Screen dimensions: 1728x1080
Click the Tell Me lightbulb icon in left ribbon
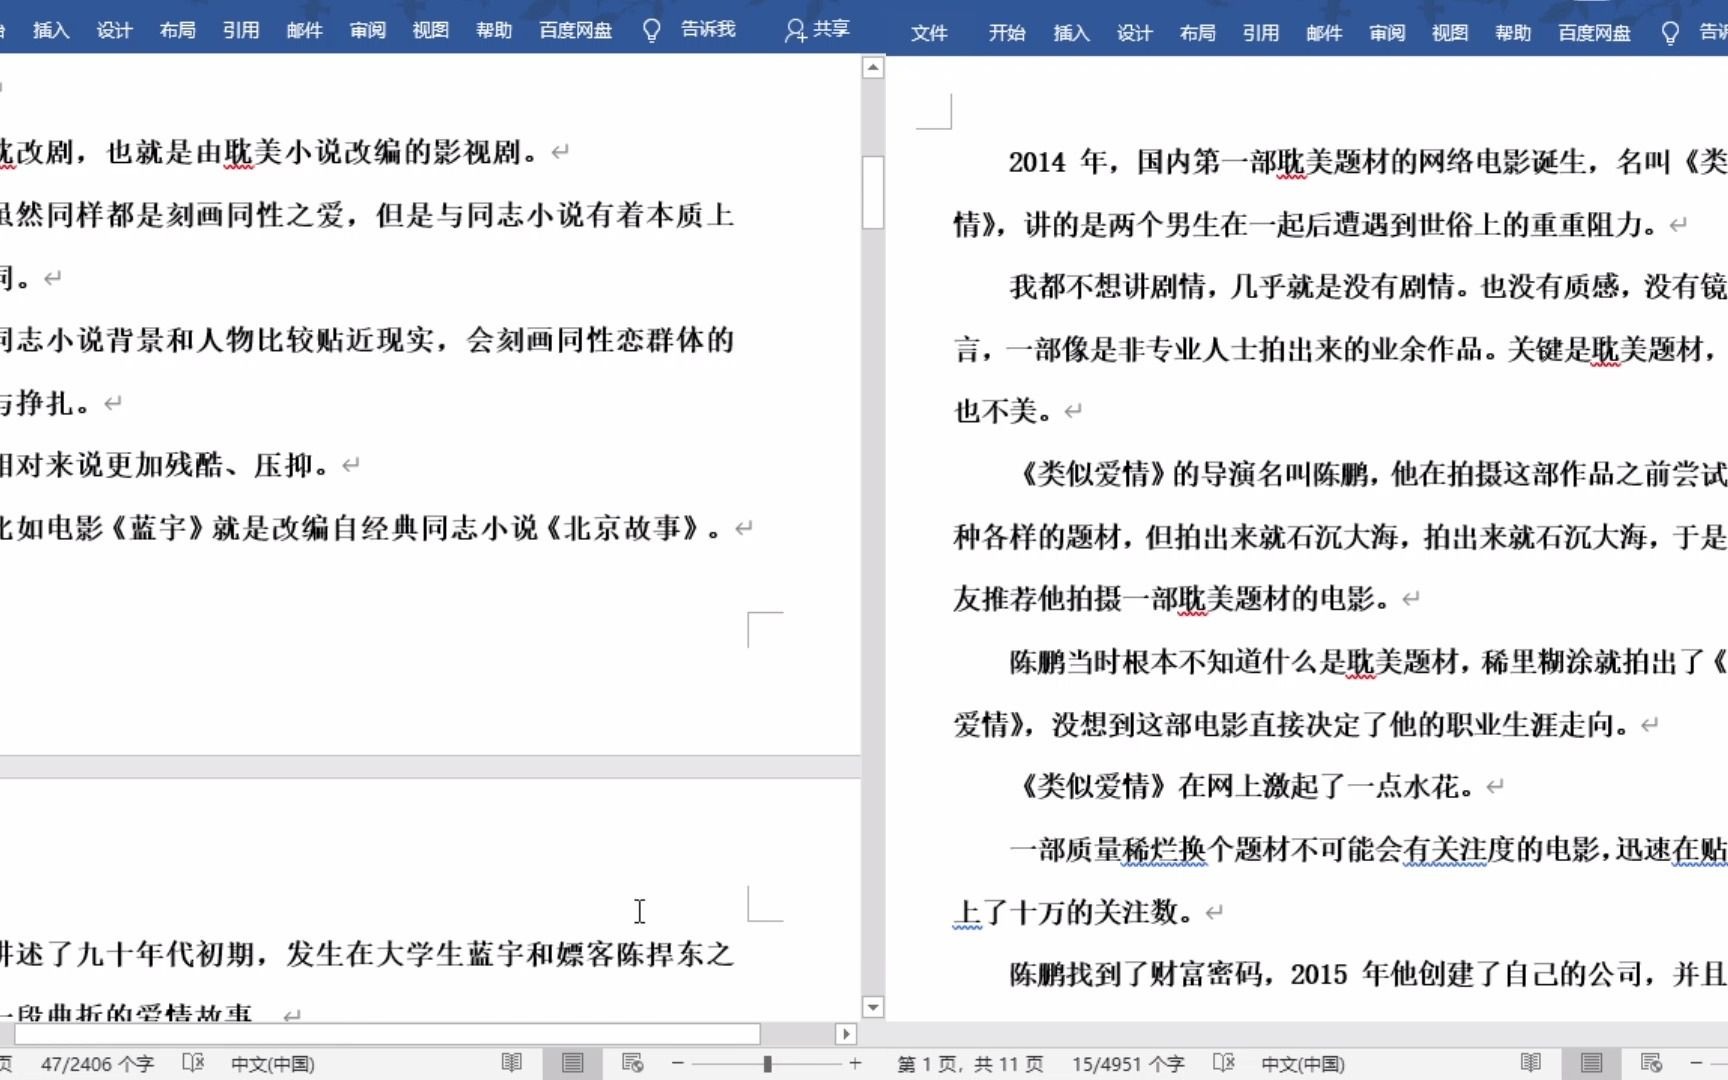[x=651, y=30]
